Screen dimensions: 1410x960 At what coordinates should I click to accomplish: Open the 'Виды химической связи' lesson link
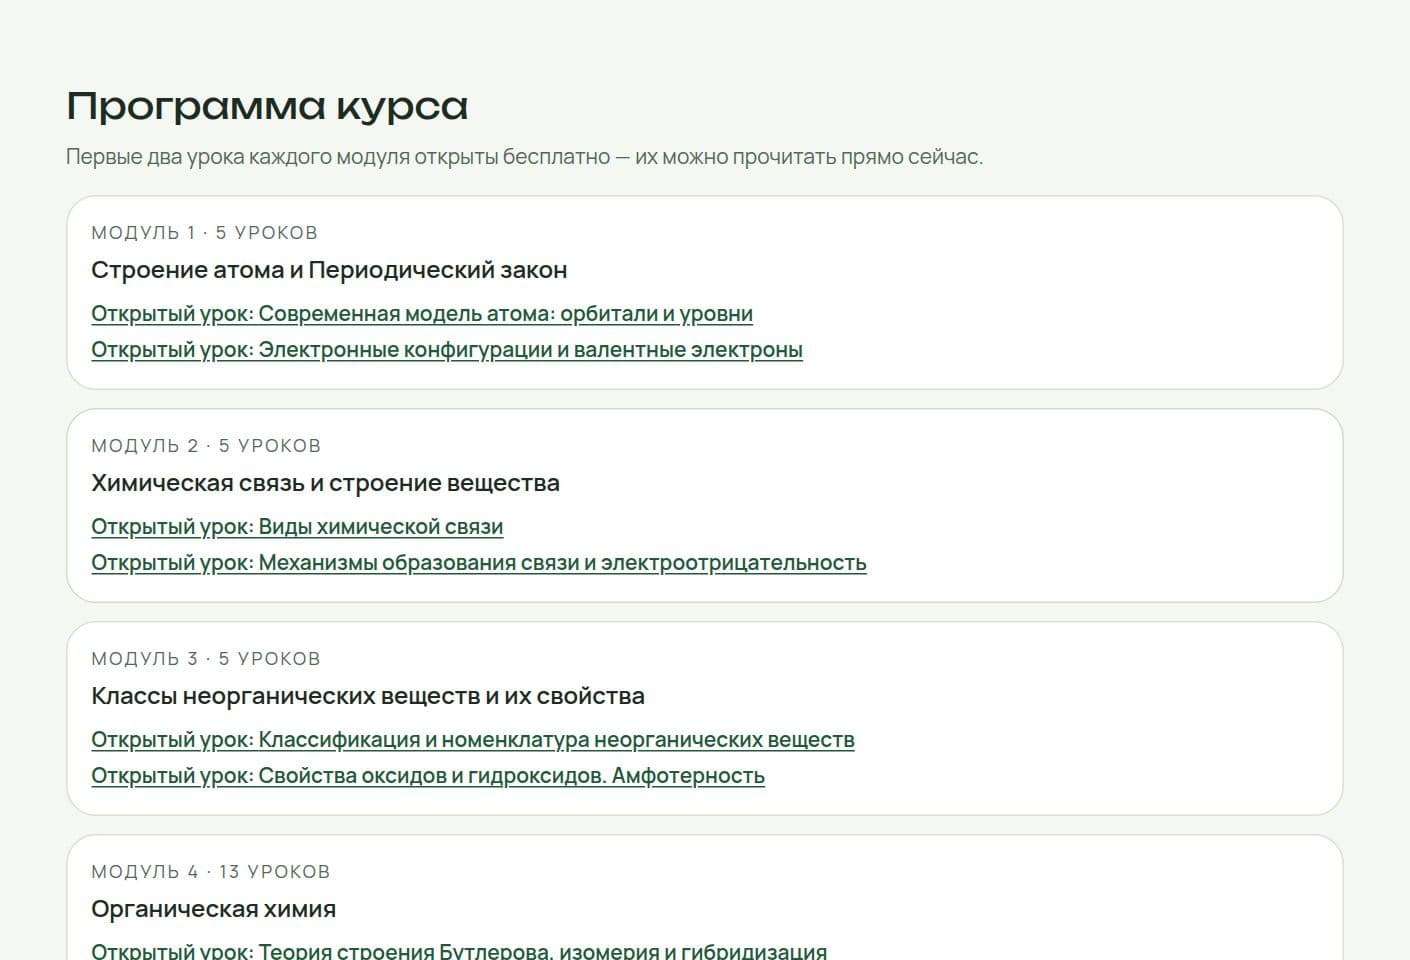pos(297,527)
